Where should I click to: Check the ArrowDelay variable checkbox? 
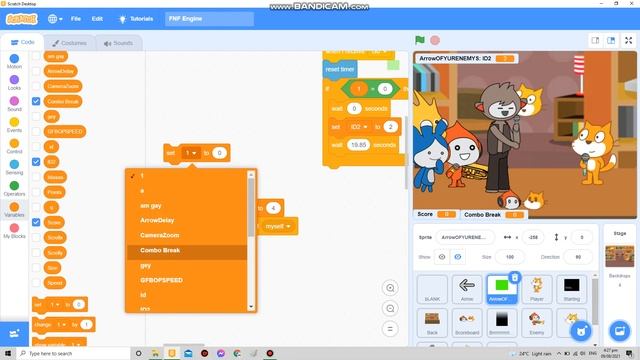[x=36, y=71]
